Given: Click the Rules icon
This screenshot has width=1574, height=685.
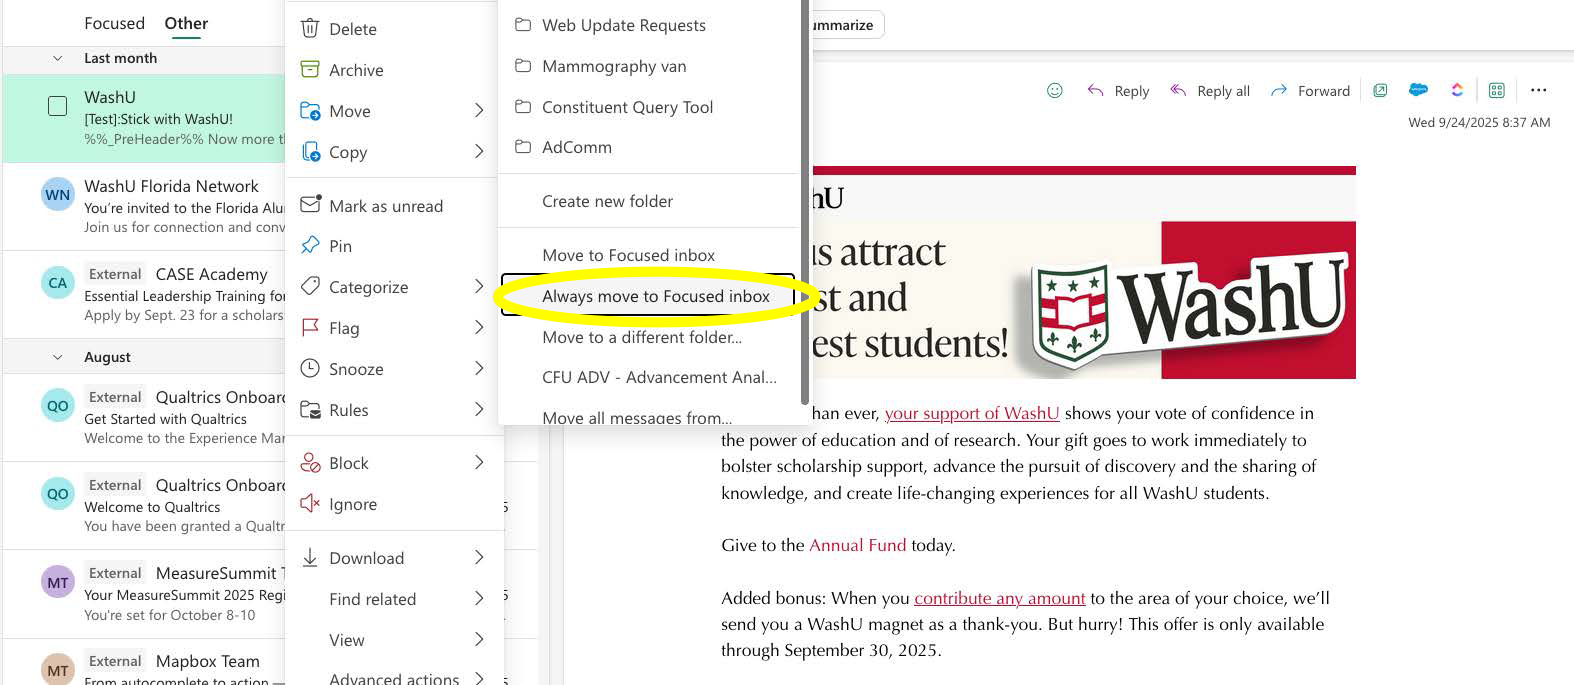Looking at the screenshot, I should [x=310, y=409].
